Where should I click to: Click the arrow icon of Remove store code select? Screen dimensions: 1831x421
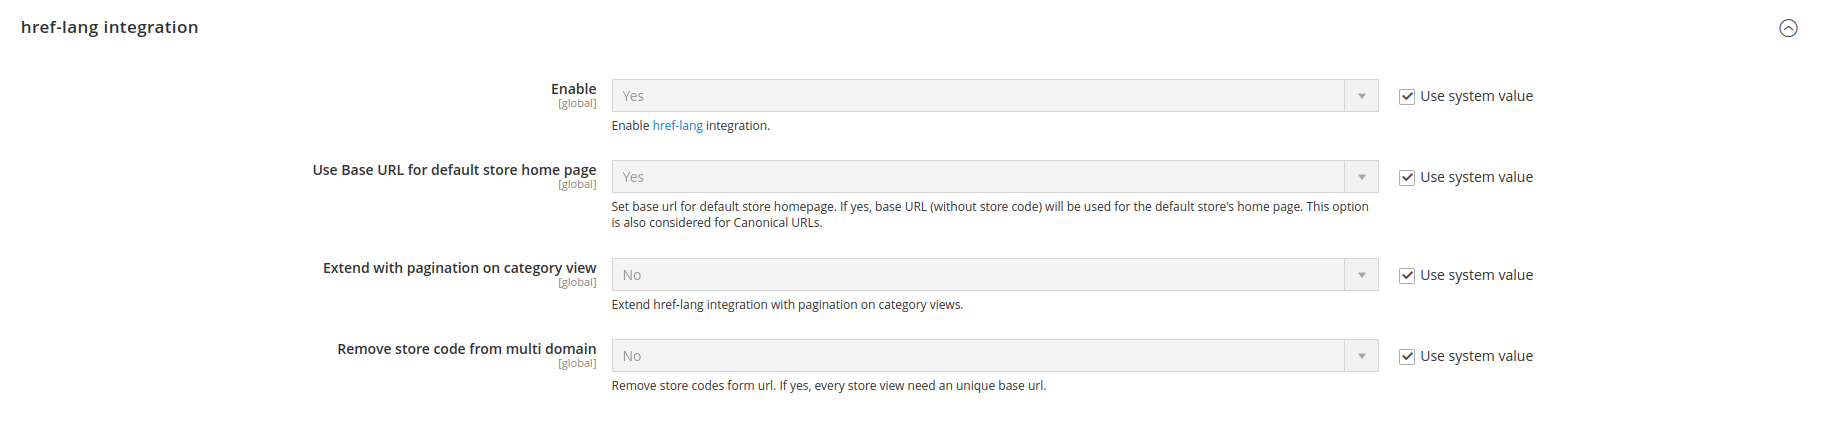pyautogui.click(x=1361, y=356)
